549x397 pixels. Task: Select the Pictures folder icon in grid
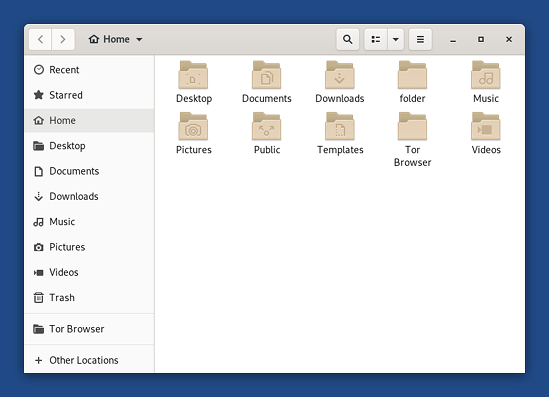point(194,126)
